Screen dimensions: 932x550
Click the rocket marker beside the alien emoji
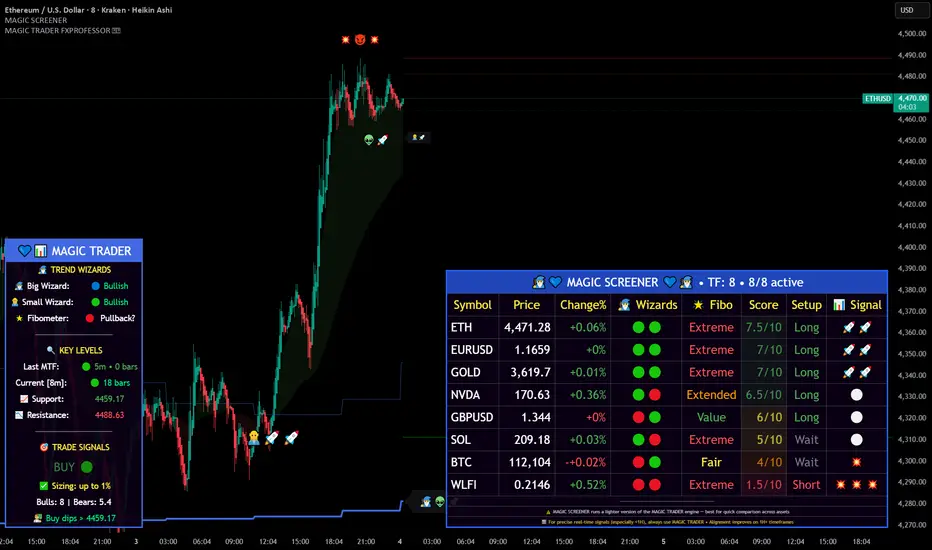(x=382, y=140)
